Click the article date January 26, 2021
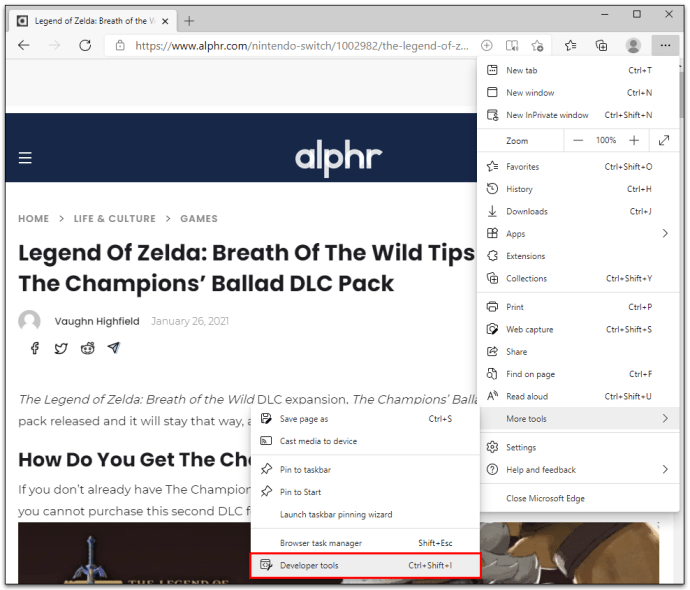This screenshot has height=590, width=690. click(190, 321)
